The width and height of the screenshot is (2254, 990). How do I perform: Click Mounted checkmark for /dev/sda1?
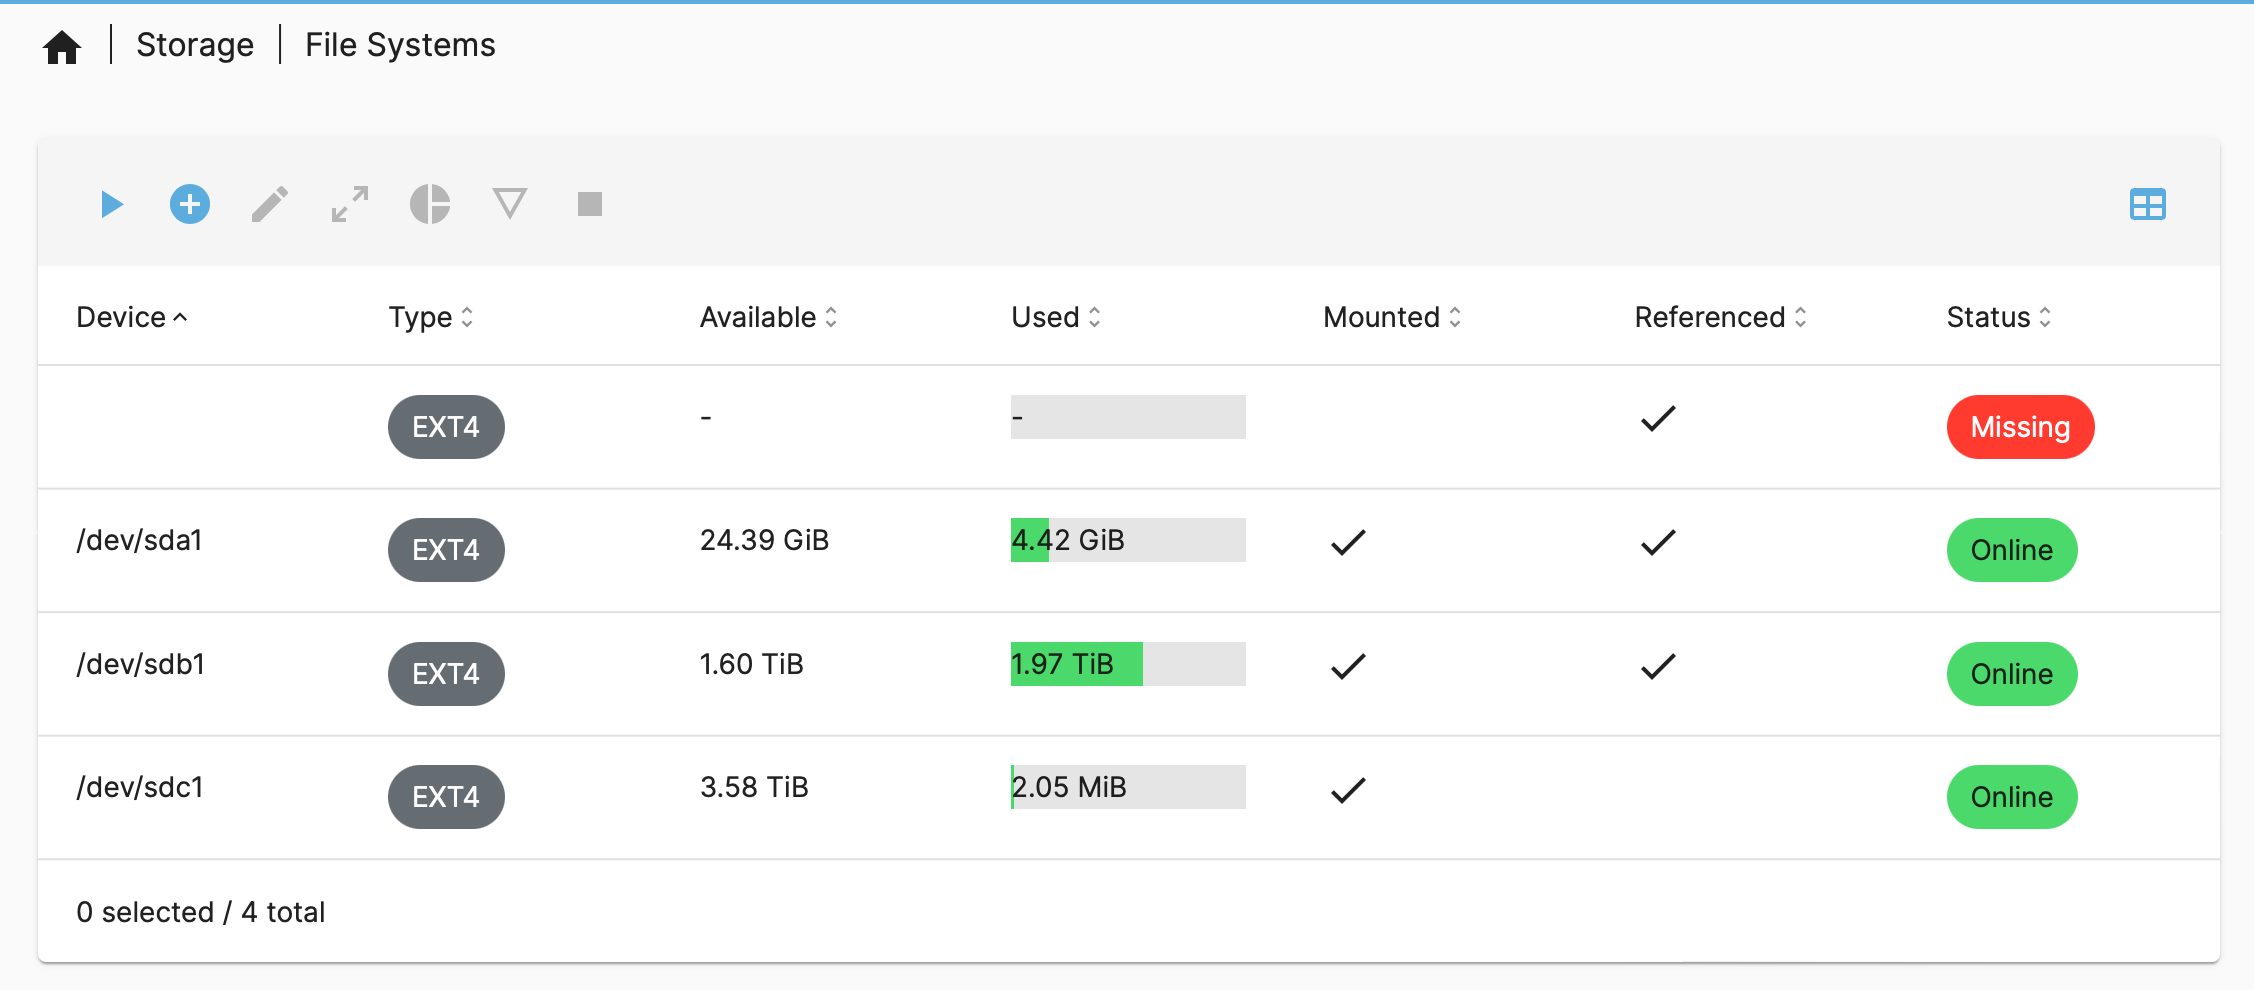1348,542
